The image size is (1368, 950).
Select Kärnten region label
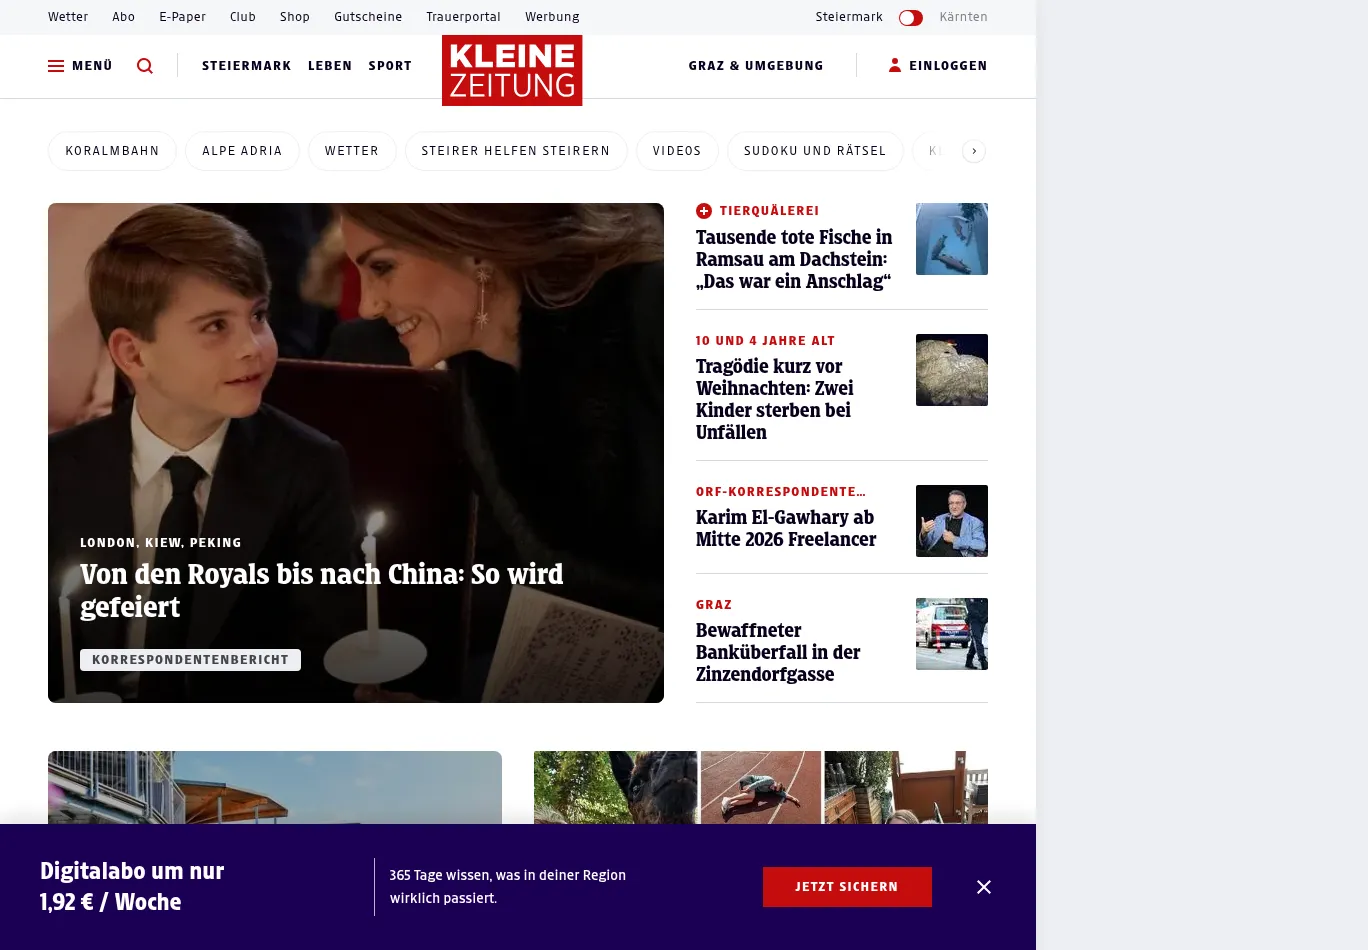point(963,17)
